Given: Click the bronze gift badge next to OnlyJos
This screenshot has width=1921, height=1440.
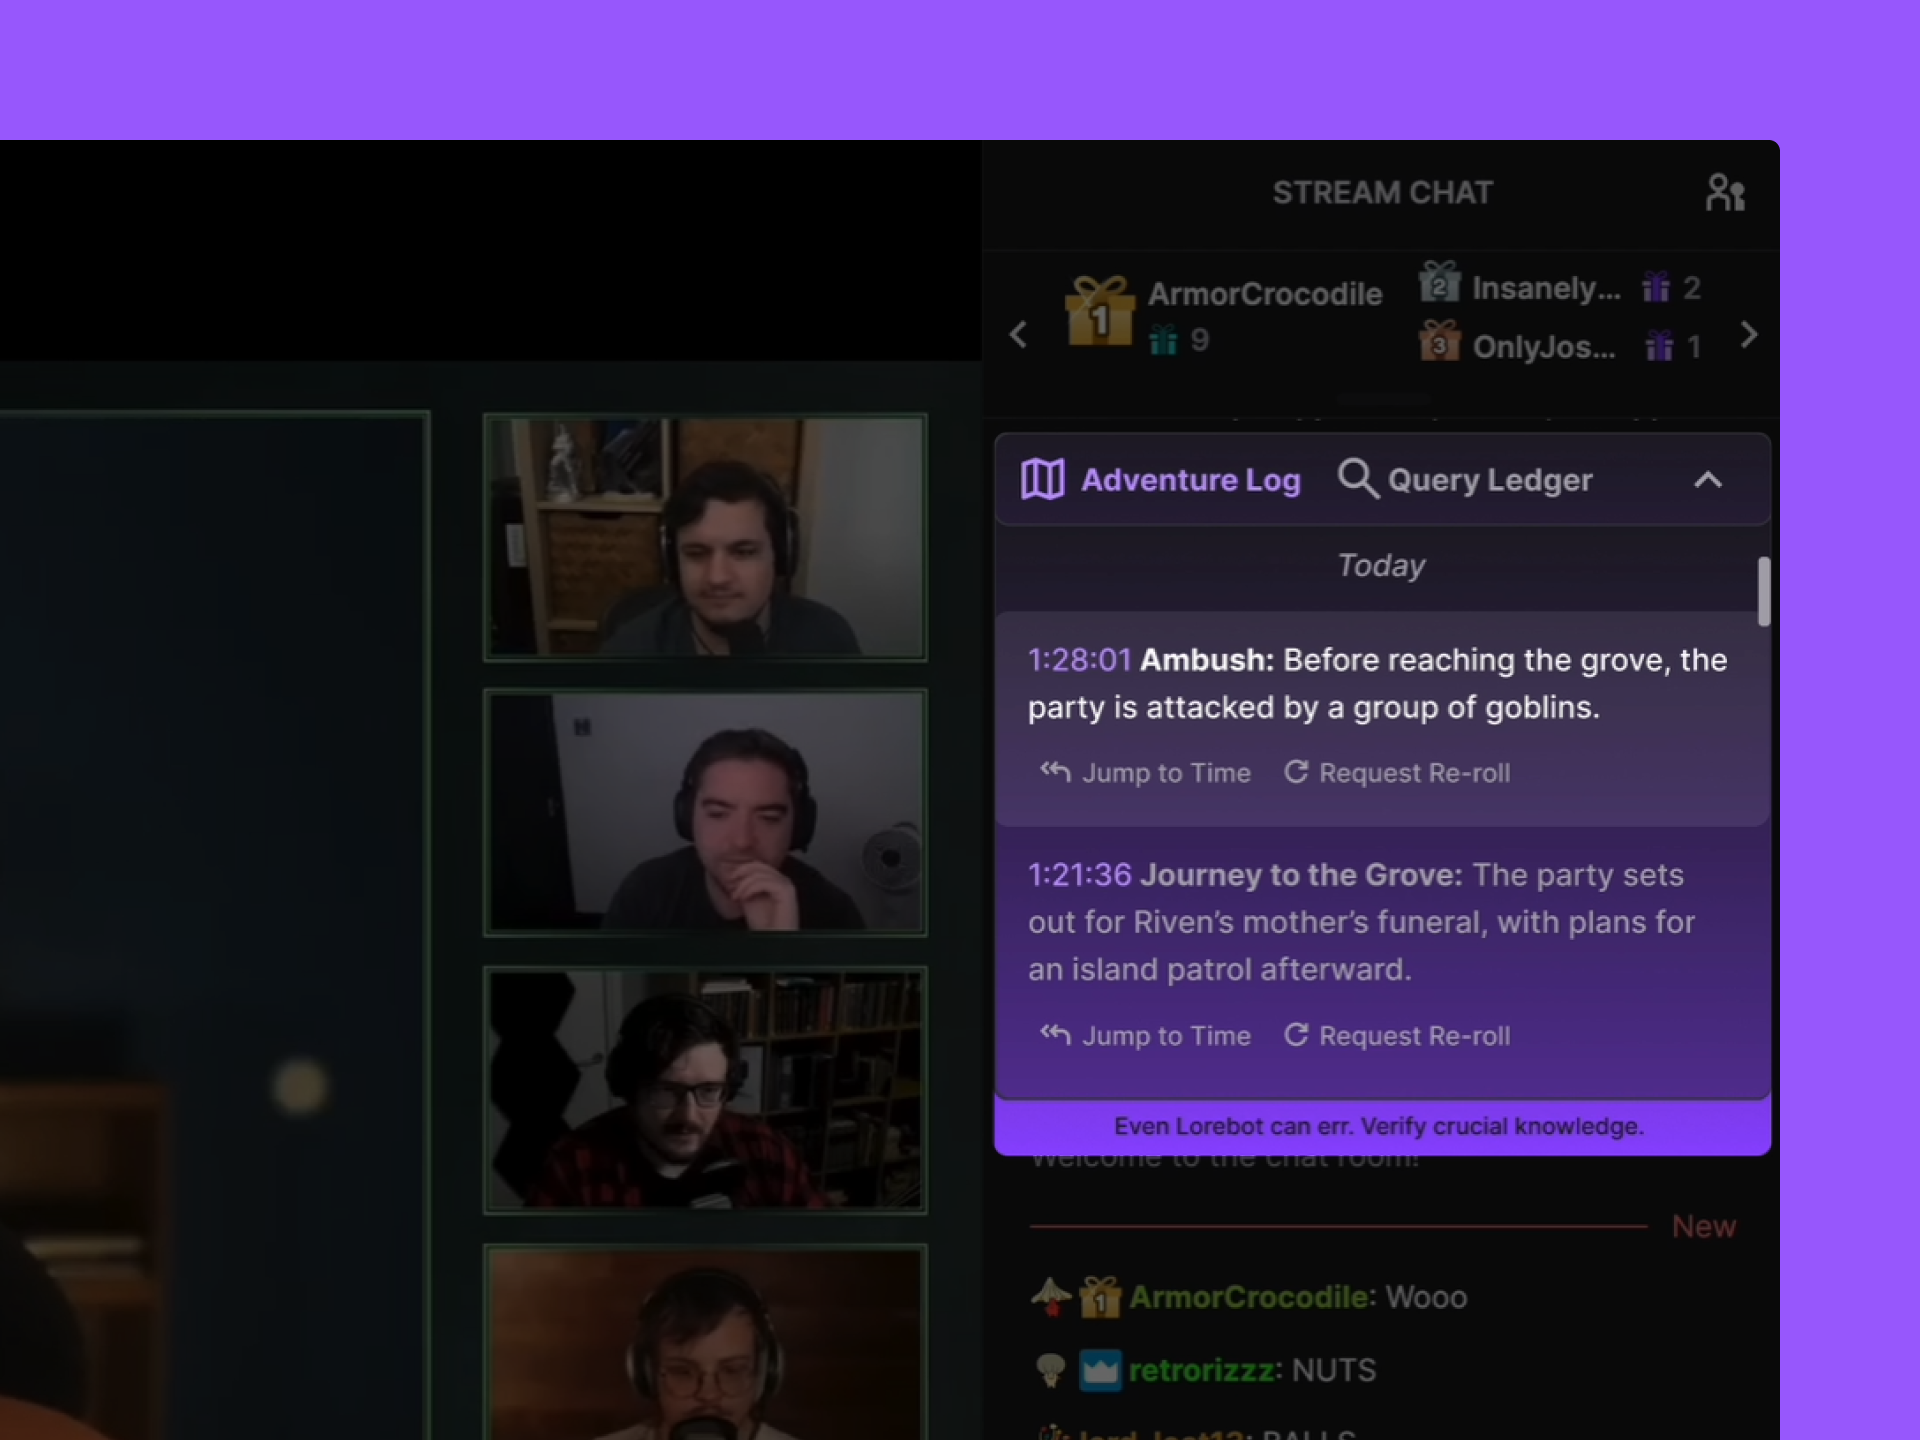Looking at the screenshot, I should coord(1439,343).
